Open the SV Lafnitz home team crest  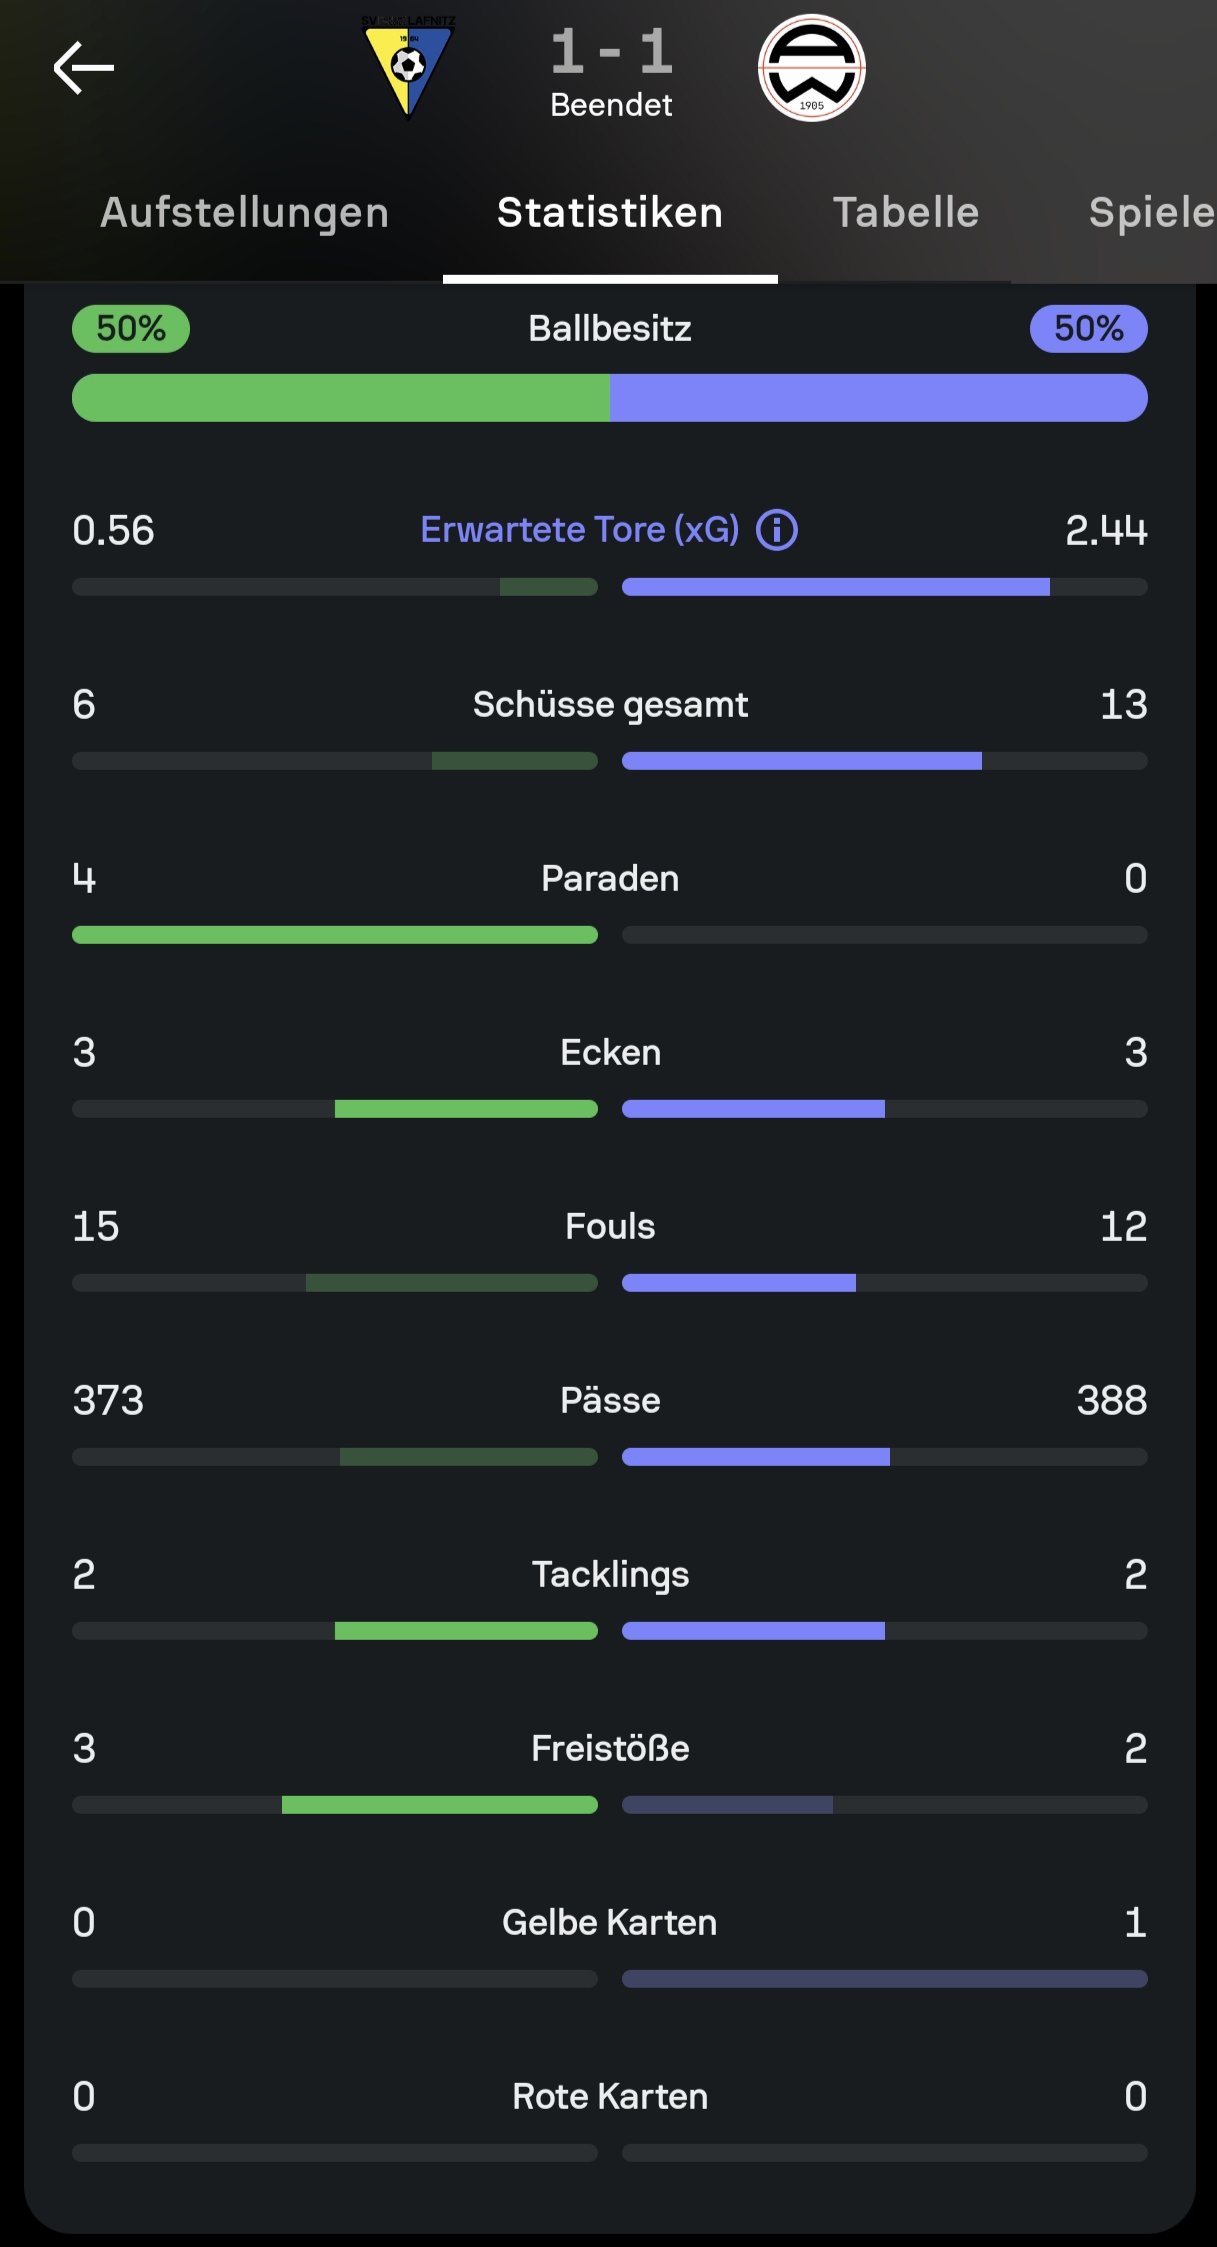[408, 66]
